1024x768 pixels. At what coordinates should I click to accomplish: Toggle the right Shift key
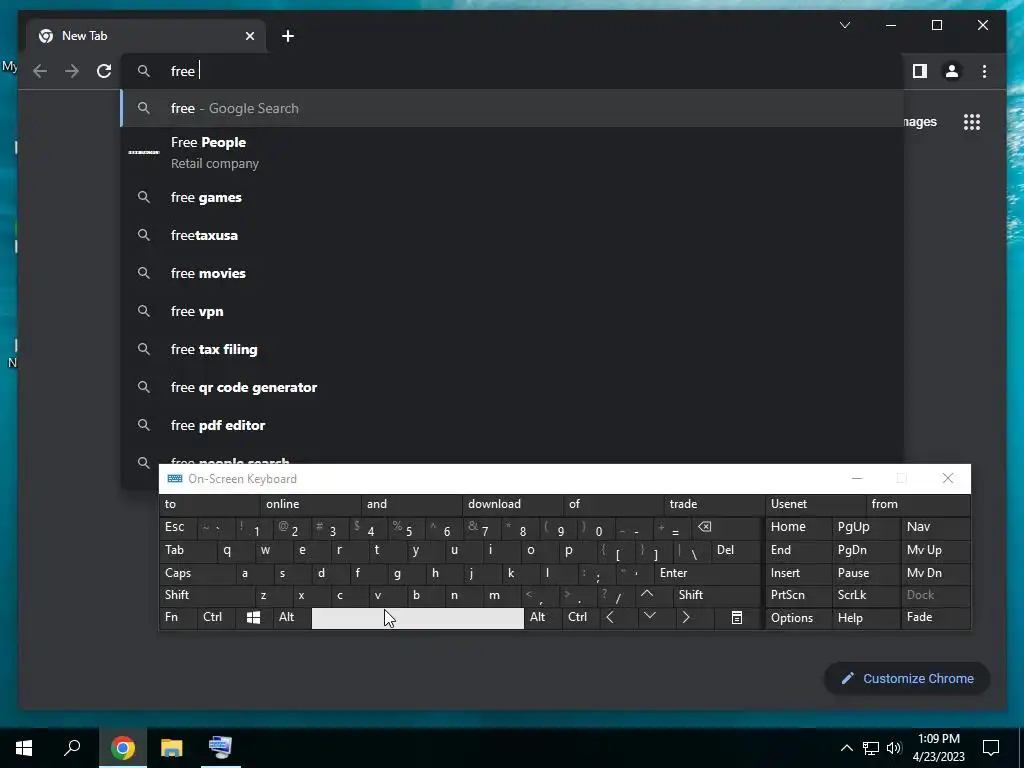pyautogui.click(x=717, y=595)
